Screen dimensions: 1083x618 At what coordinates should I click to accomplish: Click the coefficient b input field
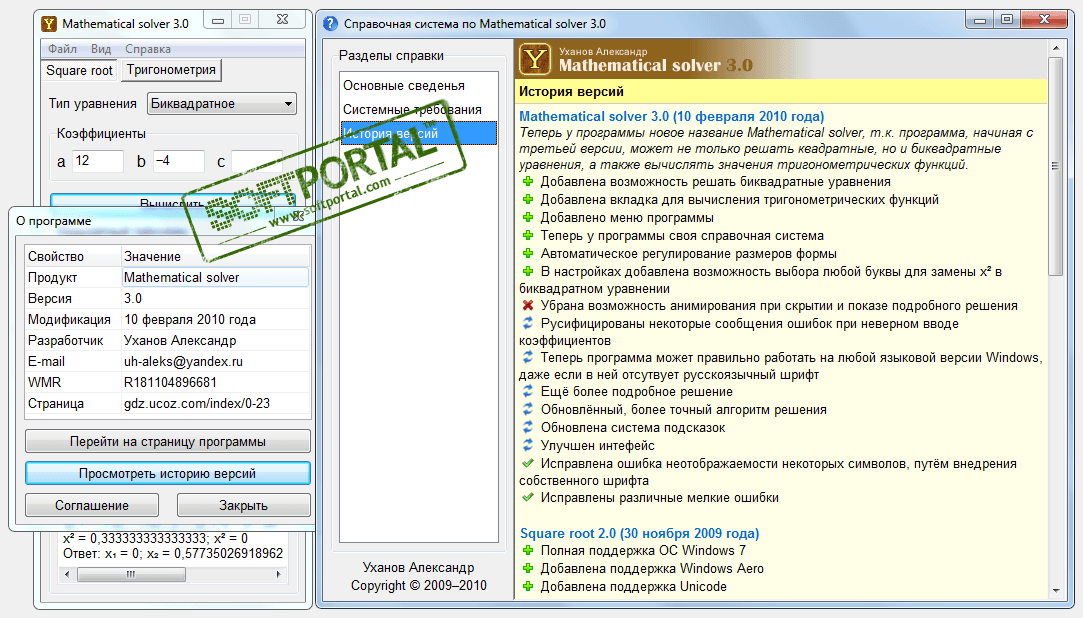pyautogui.click(x=178, y=161)
